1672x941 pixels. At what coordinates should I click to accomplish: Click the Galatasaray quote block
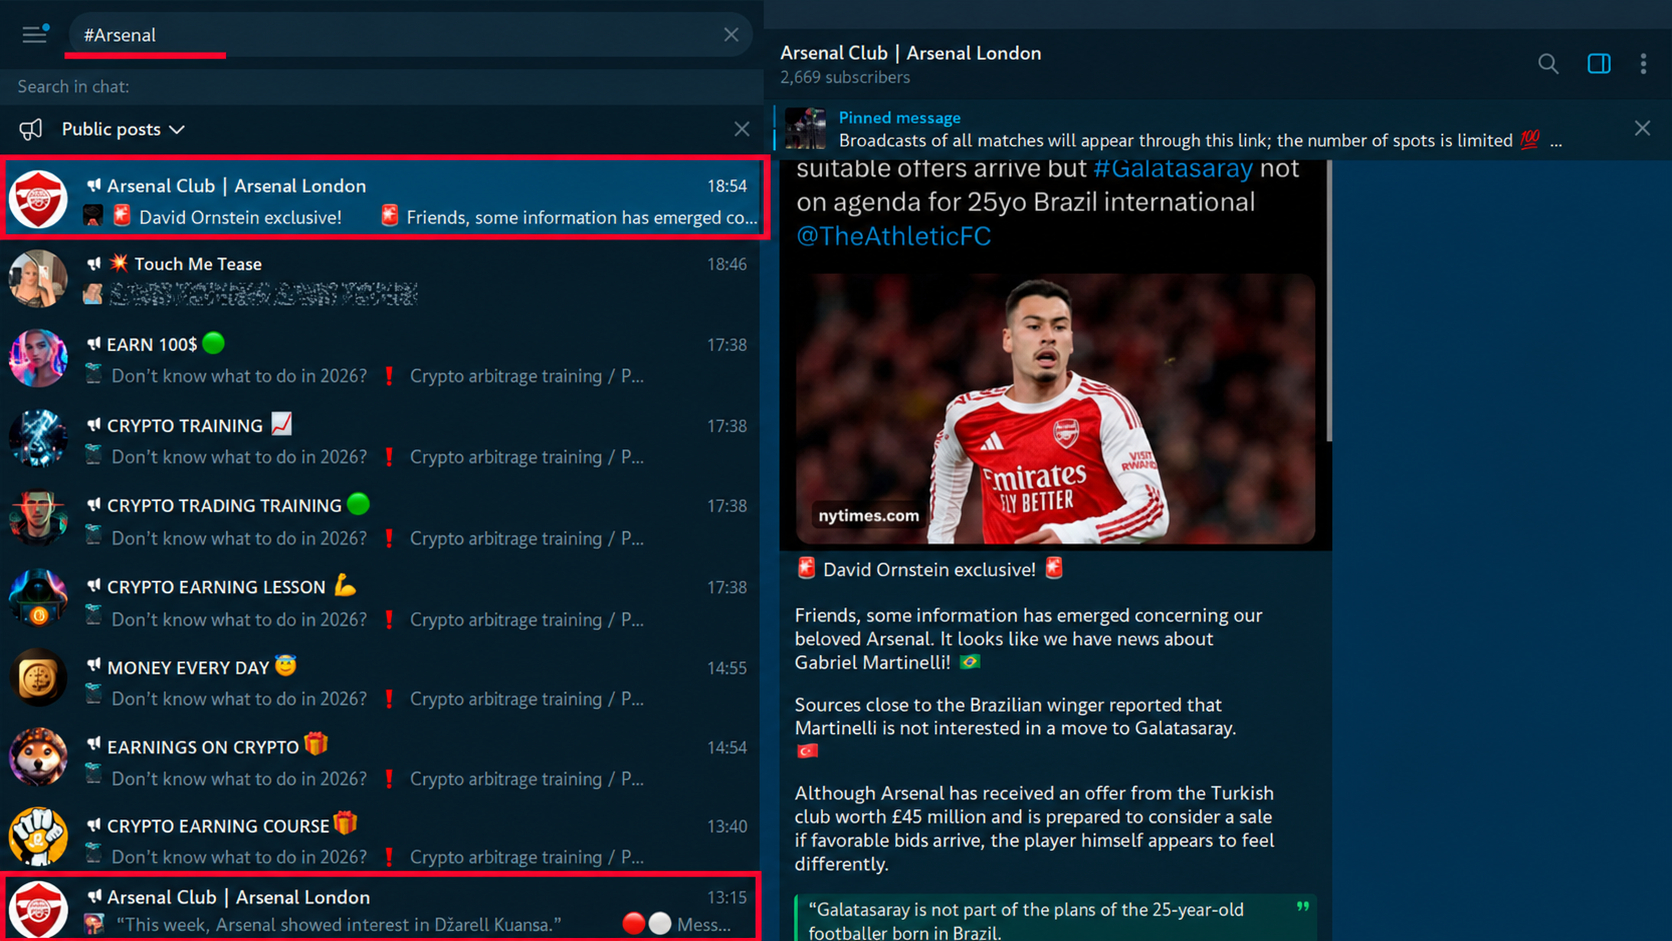1055,918
